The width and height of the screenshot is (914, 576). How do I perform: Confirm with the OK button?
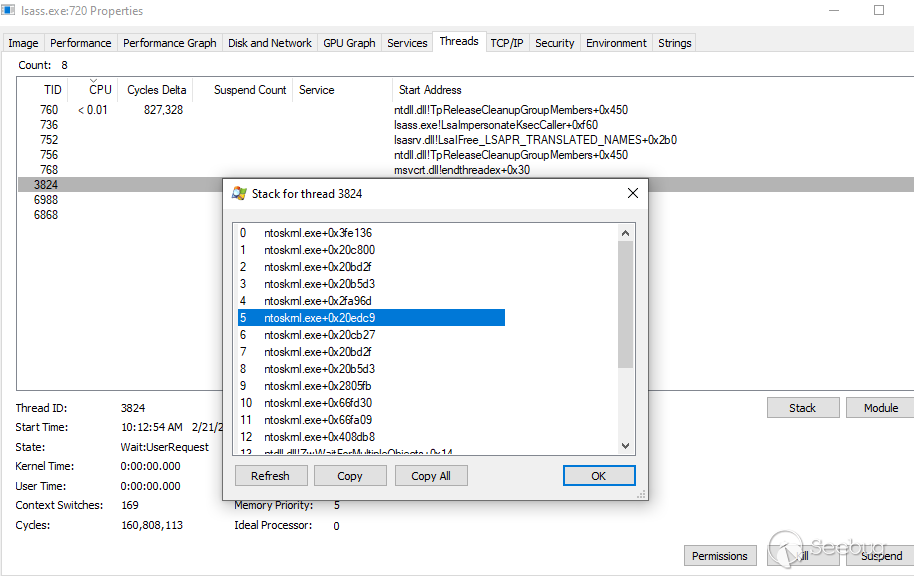[x=598, y=476]
